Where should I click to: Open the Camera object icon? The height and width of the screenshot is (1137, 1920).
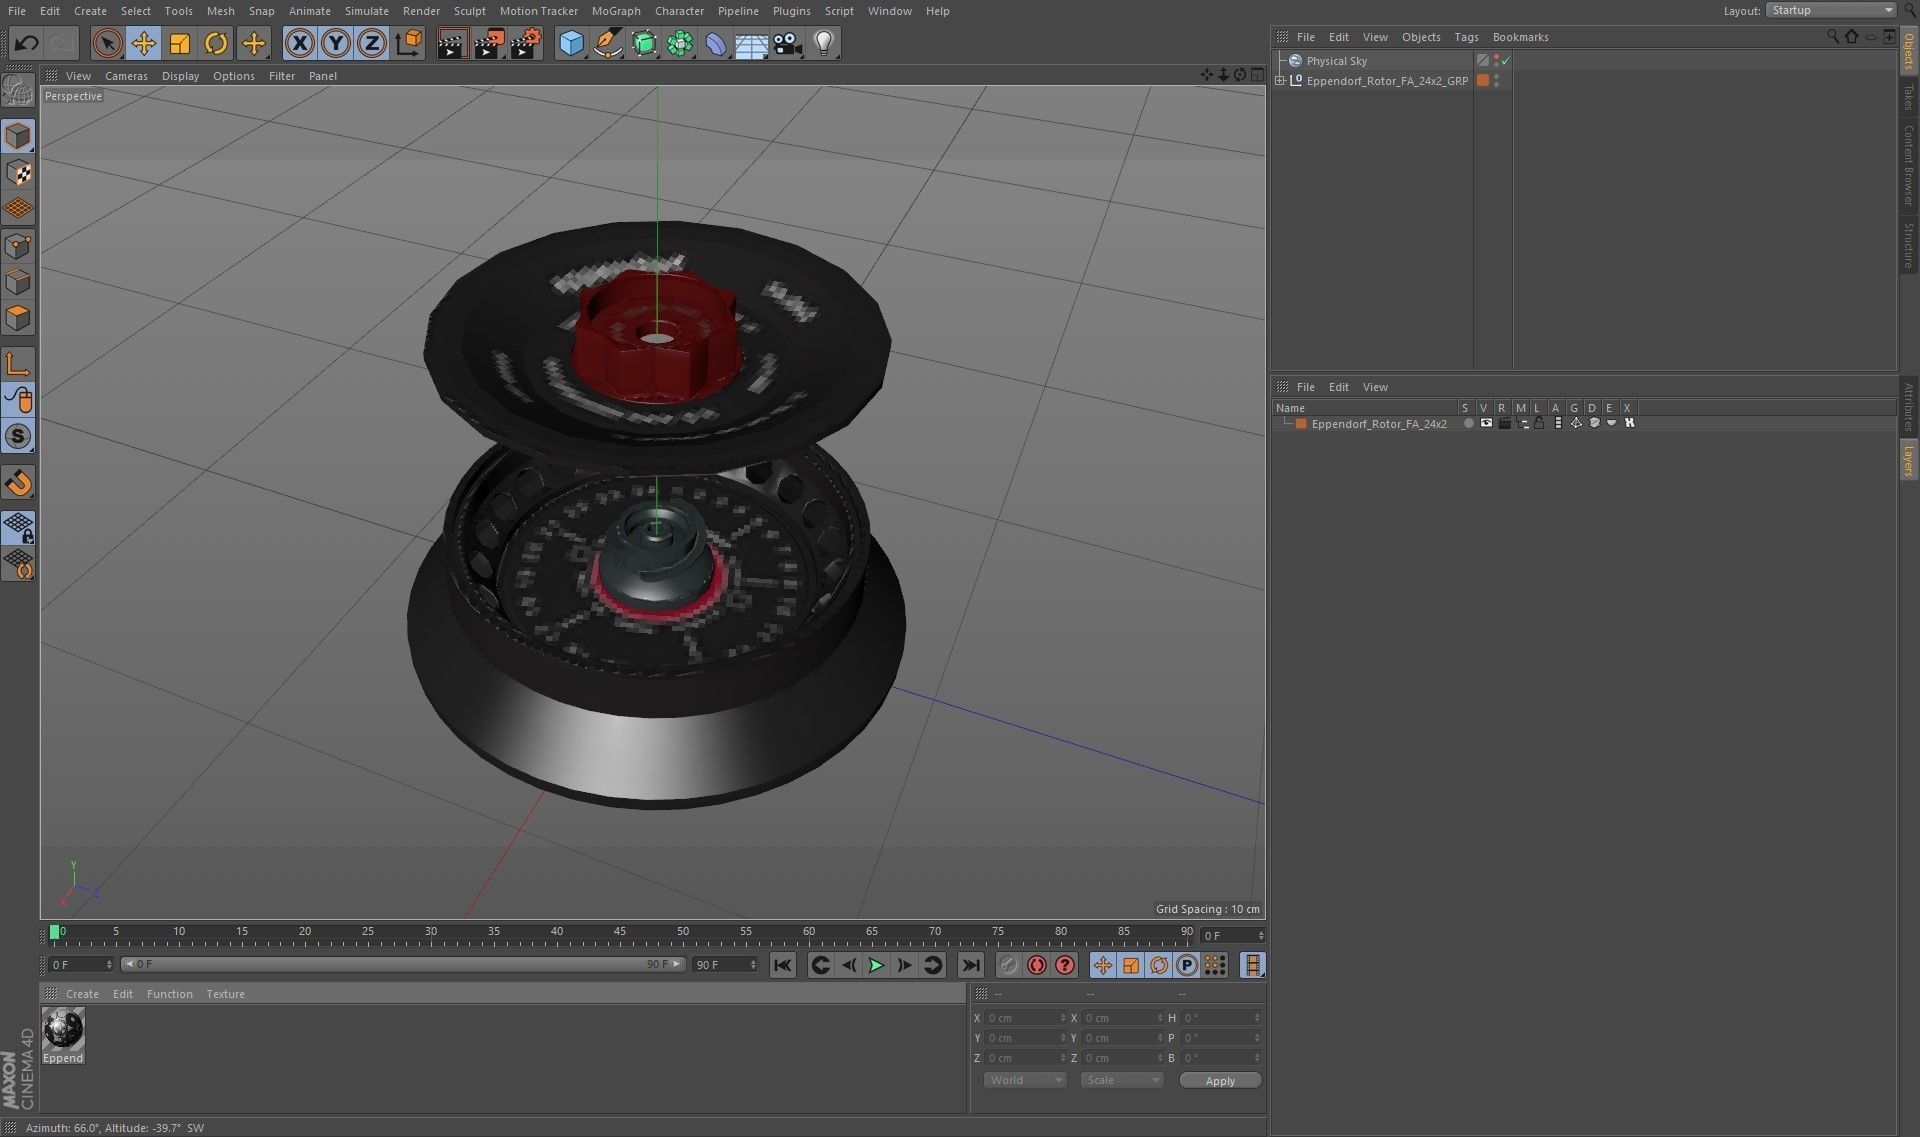(787, 43)
